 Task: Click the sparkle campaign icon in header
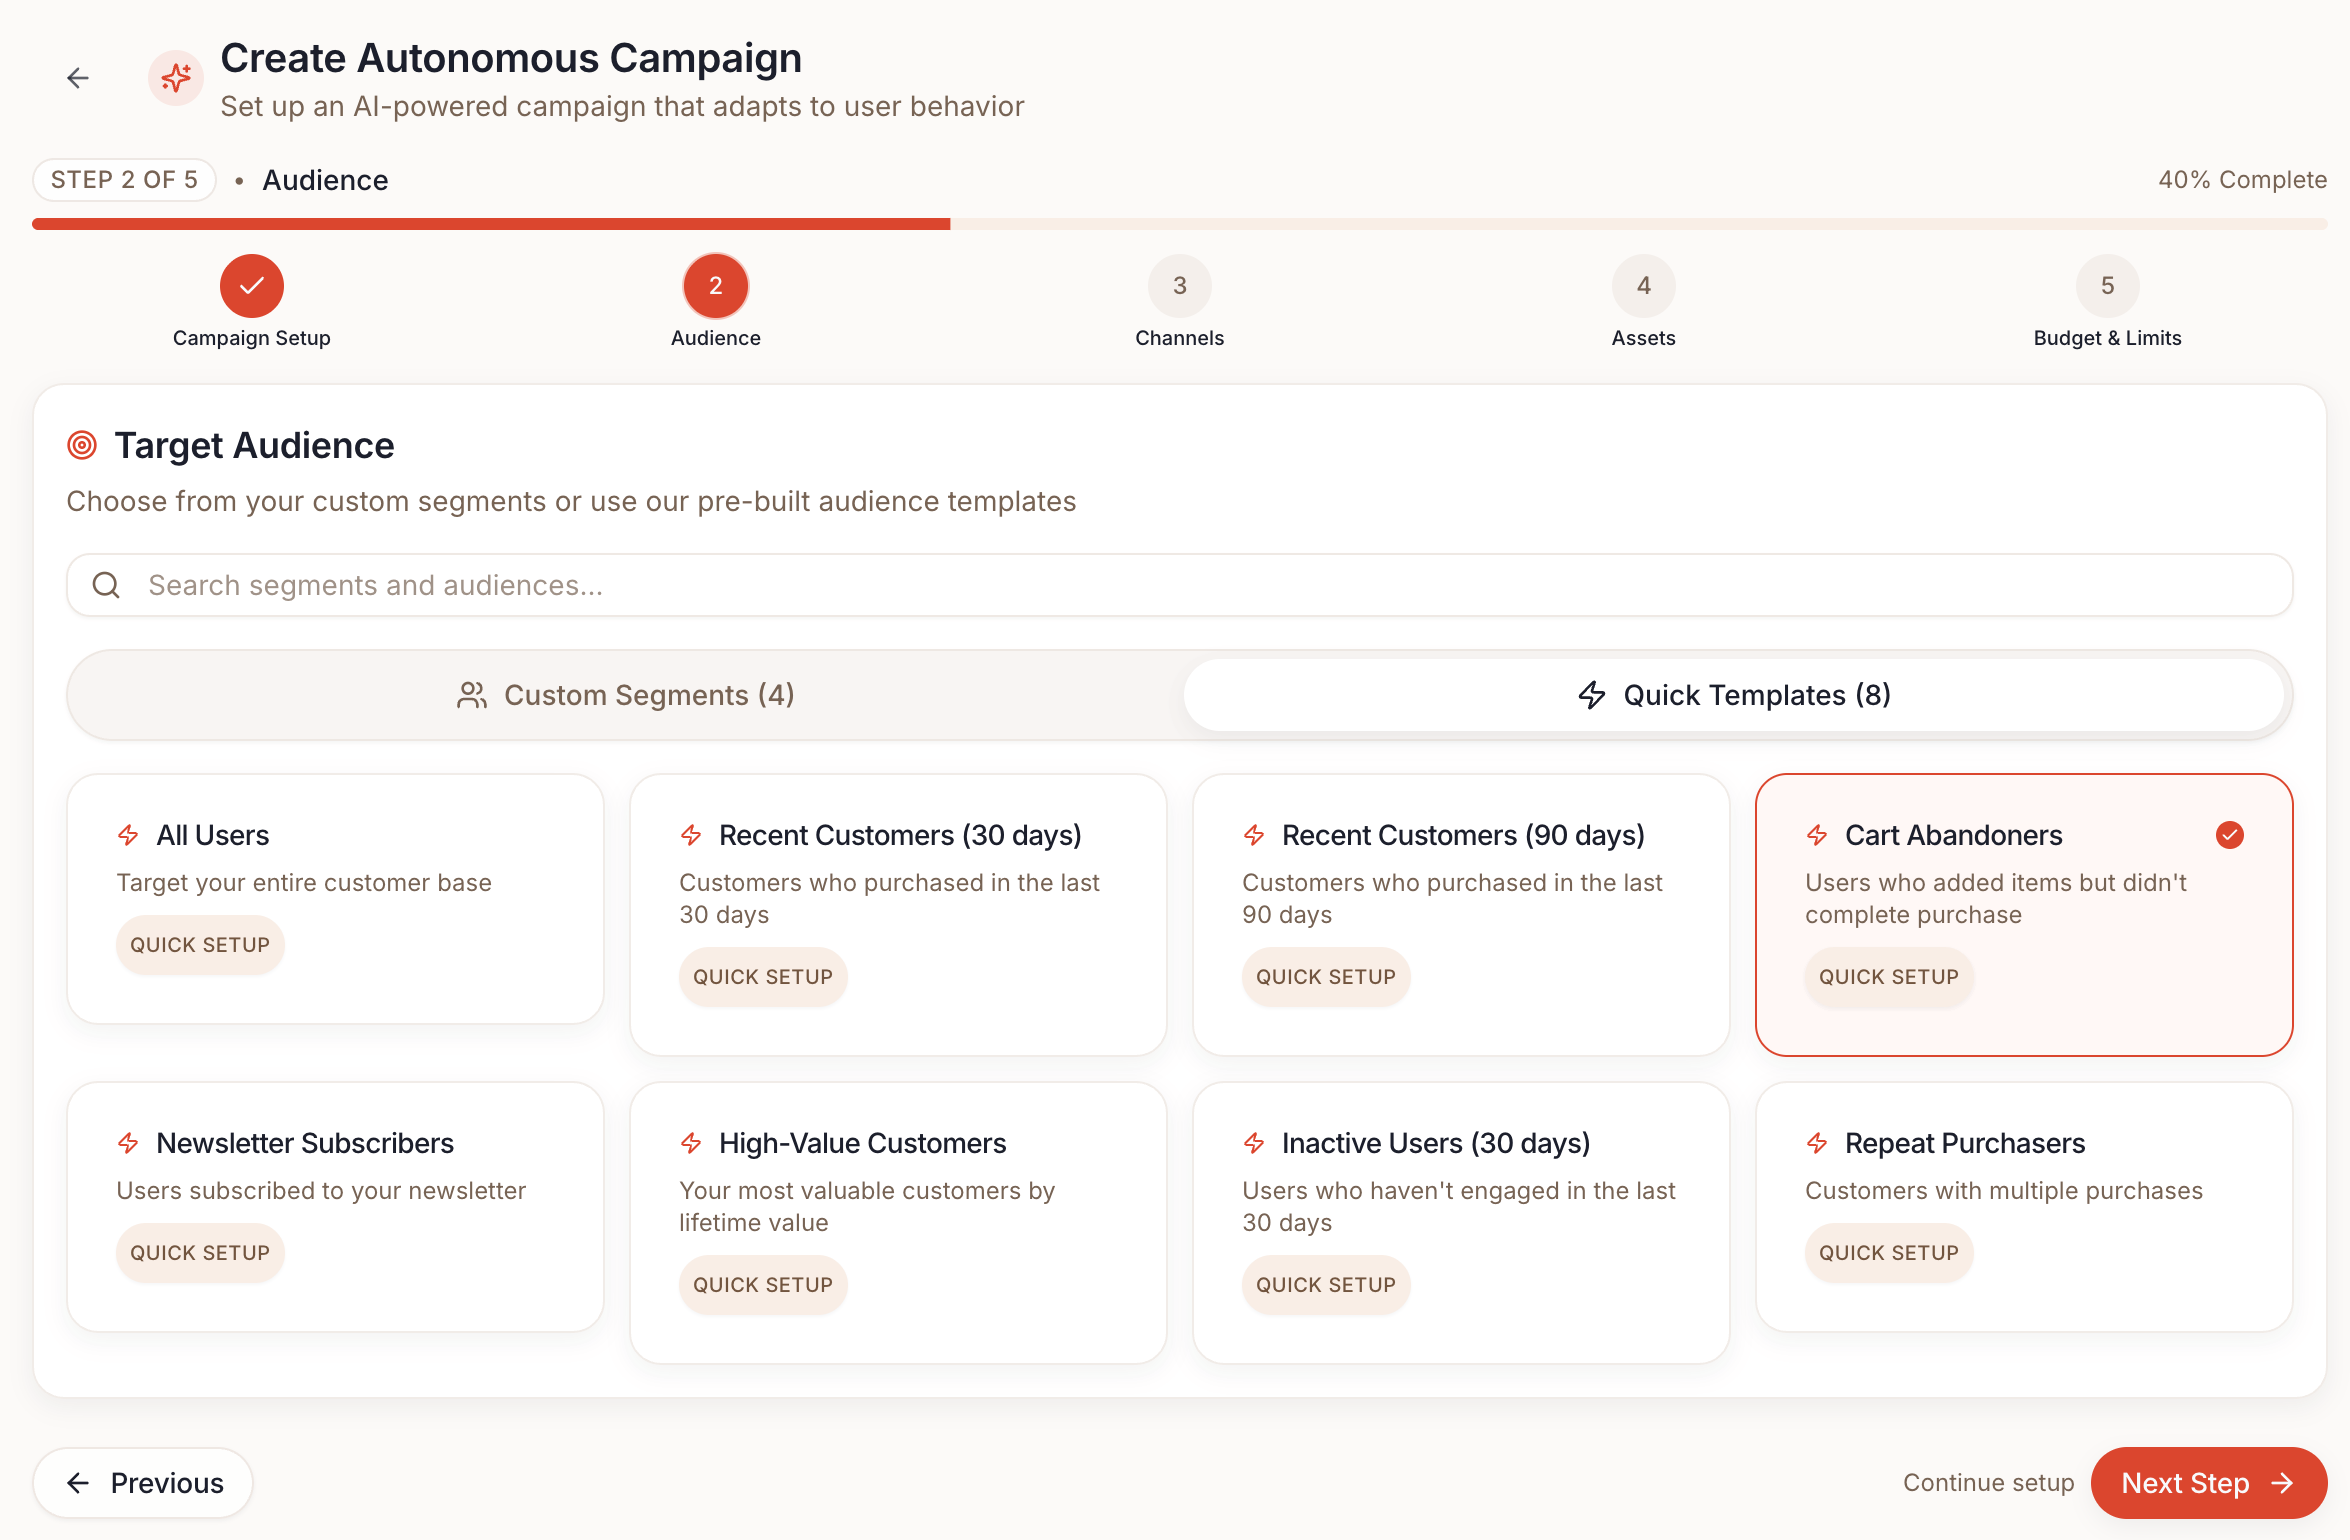tap(176, 78)
